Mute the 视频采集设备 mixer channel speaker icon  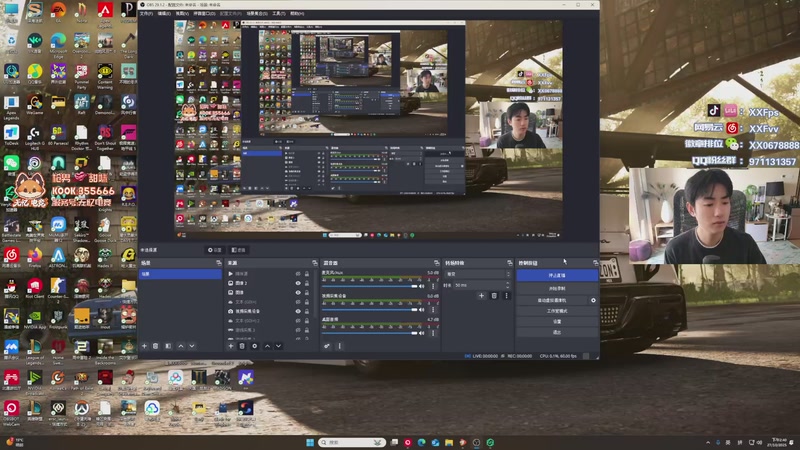pyautogui.click(x=422, y=310)
